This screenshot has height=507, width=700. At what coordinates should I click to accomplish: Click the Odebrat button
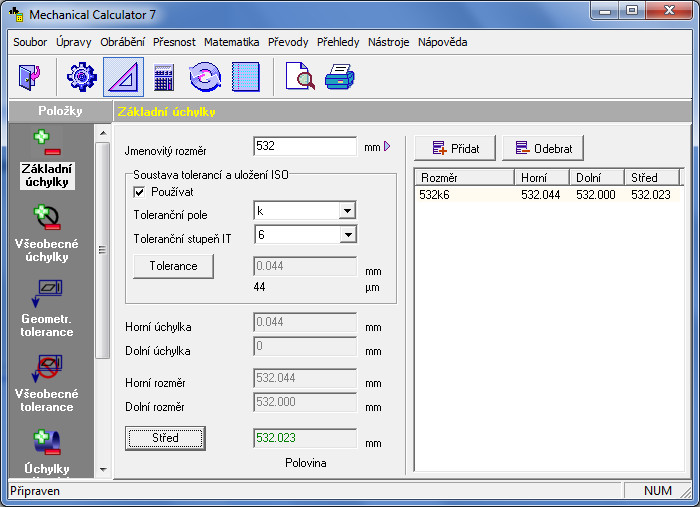(x=543, y=148)
